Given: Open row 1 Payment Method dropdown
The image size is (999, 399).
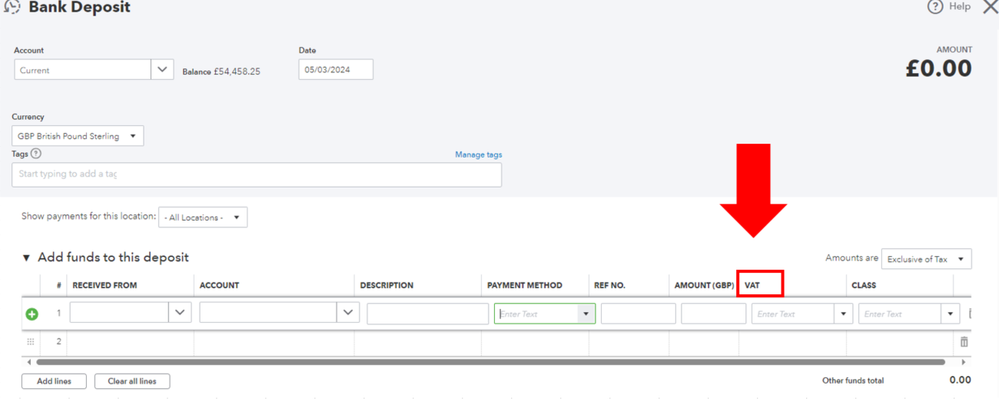Looking at the screenshot, I should coord(586,314).
